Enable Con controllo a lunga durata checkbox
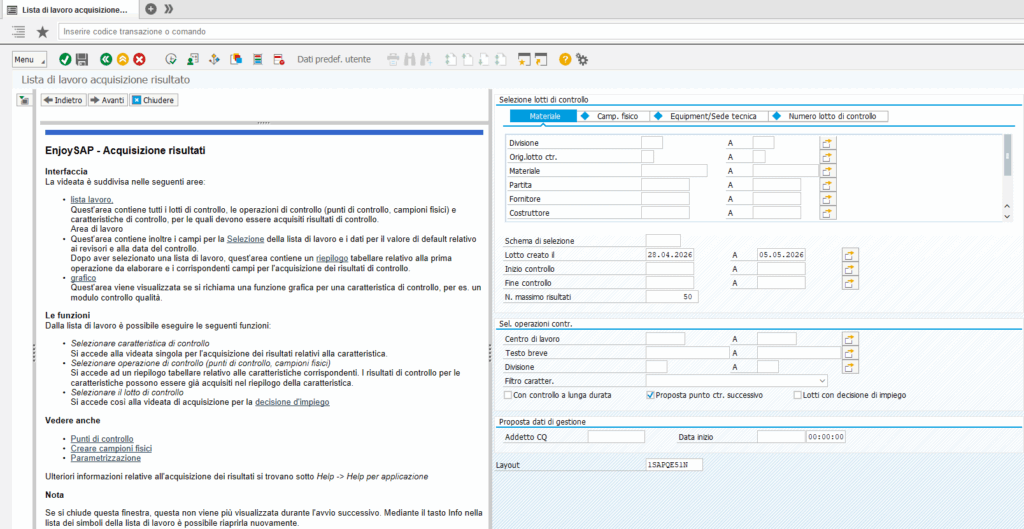Image resolution: width=1024 pixels, height=529 pixels. pyautogui.click(x=508, y=395)
